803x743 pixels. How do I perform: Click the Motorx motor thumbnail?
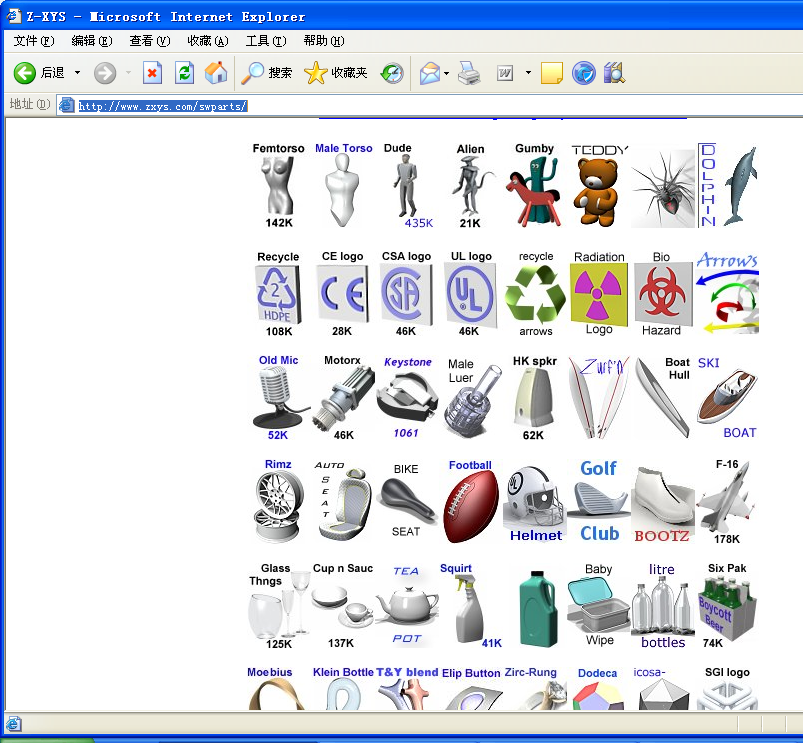(x=343, y=399)
